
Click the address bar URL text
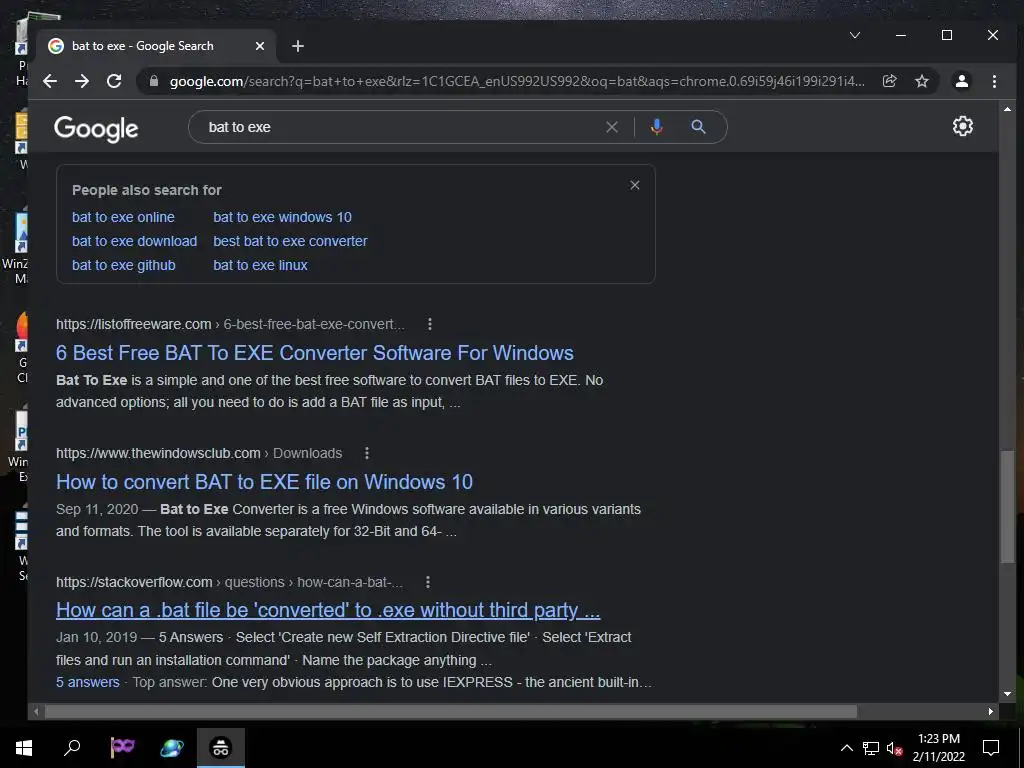(517, 81)
